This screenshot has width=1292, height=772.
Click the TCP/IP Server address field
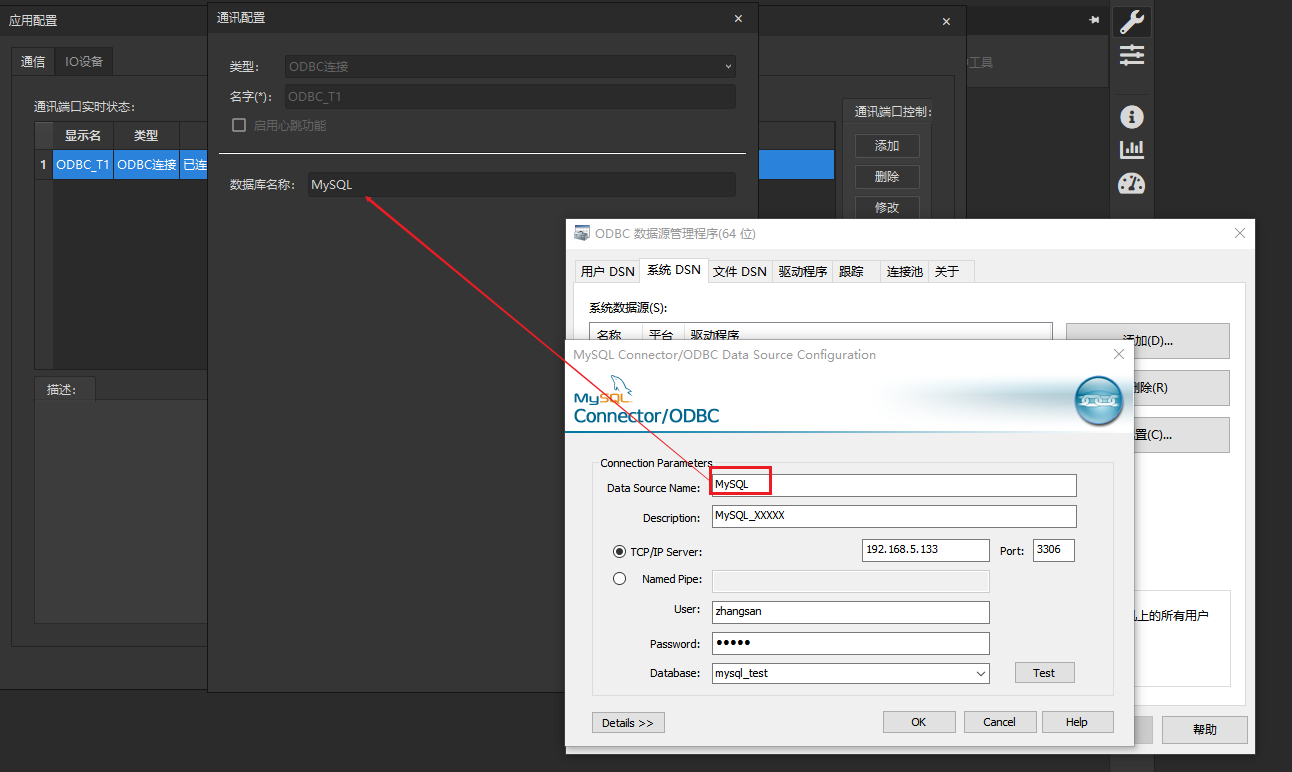(x=926, y=550)
